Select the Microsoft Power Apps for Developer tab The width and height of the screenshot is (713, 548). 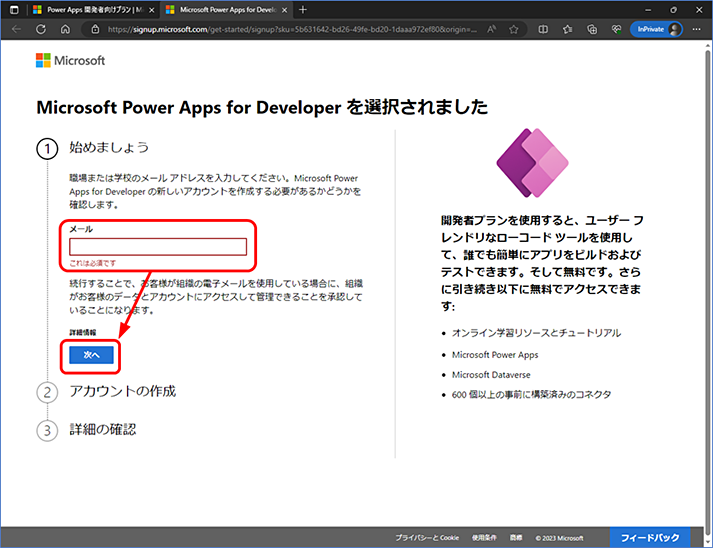(x=227, y=10)
